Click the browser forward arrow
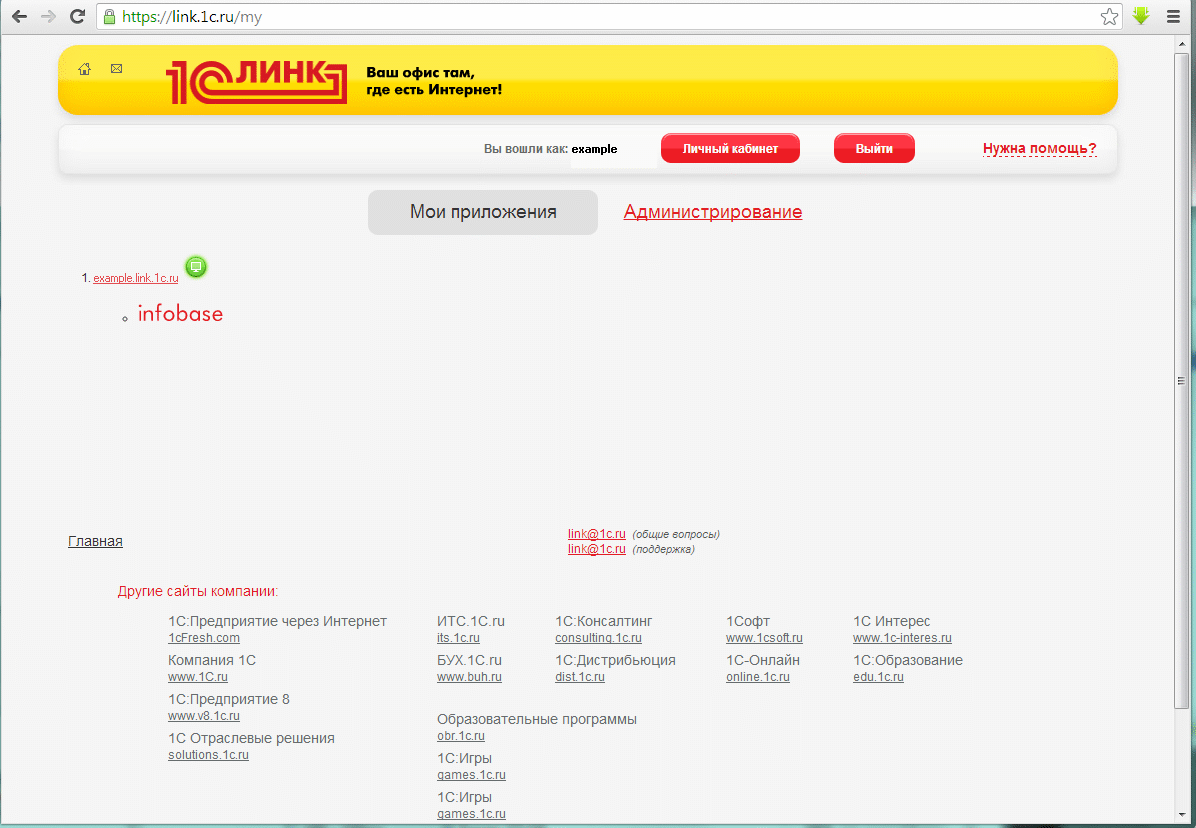The width and height of the screenshot is (1196, 828). tap(48, 17)
